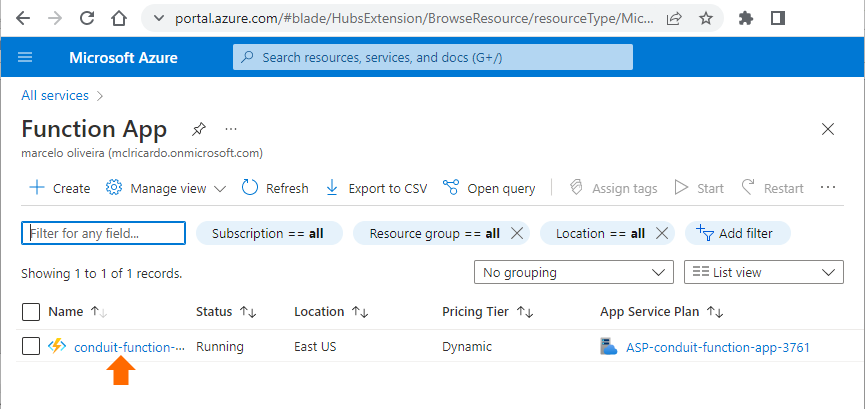Click the function app lightning icon in row
The height and width of the screenshot is (409, 865).
pyautogui.click(x=57, y=347)
